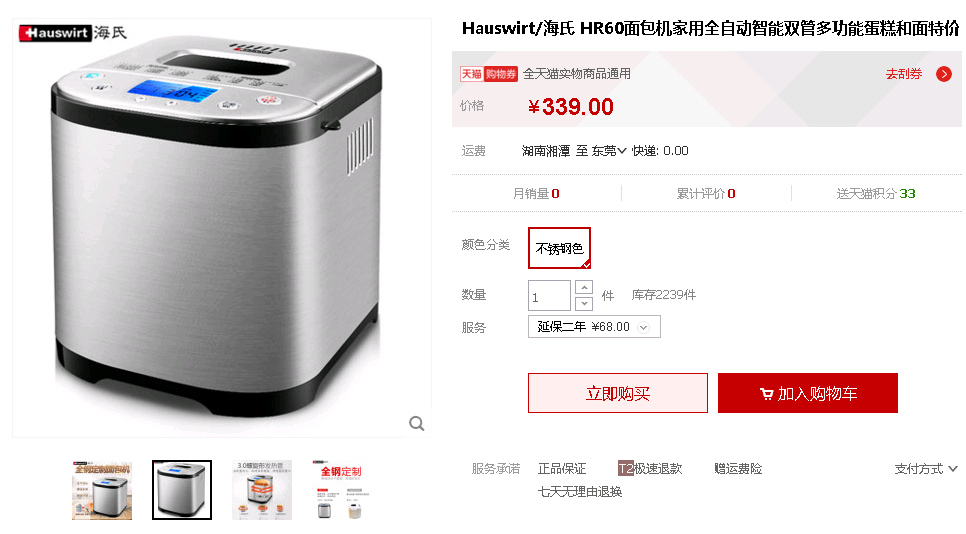The width and height of the screenshot is (966, 534).
Task: Click the Tmall 购物券 coupon badge
Action: tap(489, 74)
